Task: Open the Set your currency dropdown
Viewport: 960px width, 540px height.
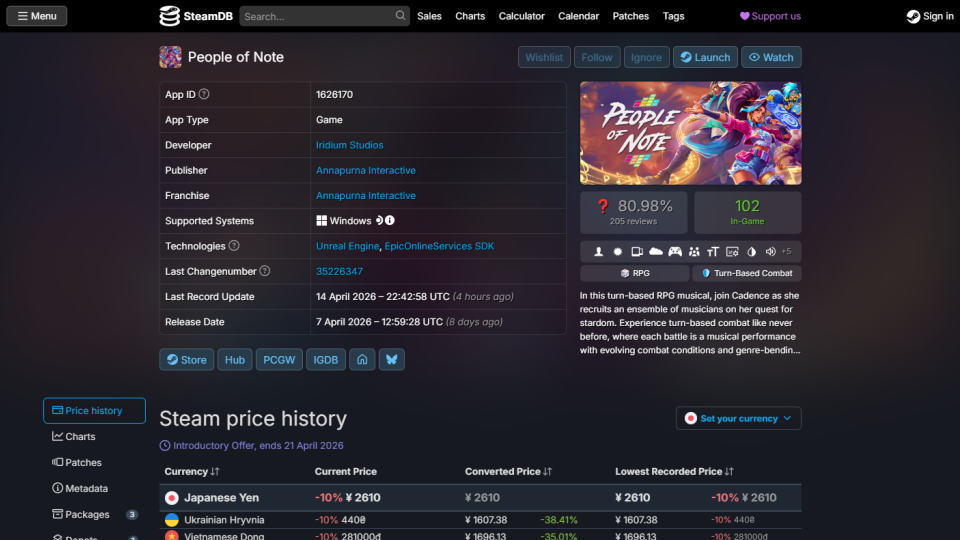Action: 738,418
